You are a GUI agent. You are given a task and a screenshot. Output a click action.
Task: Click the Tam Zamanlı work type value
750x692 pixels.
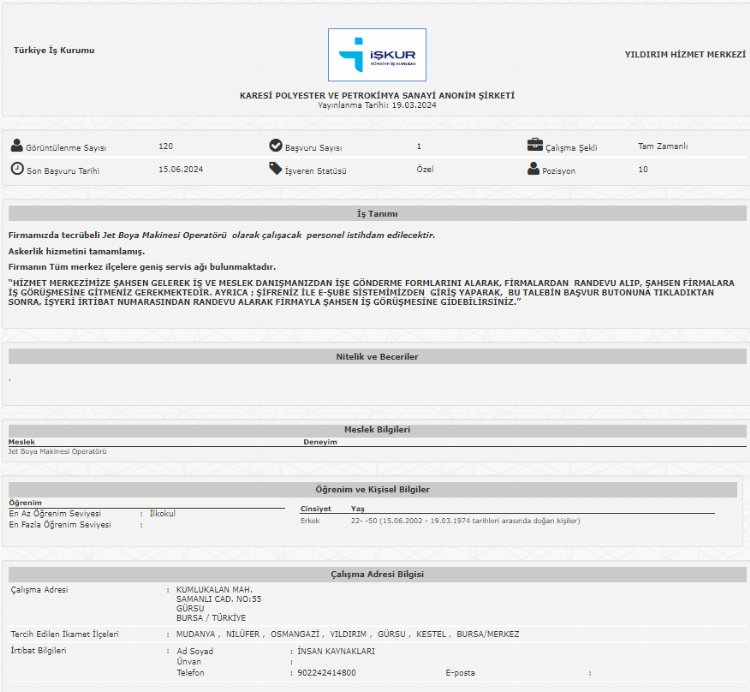click(662, 146)
